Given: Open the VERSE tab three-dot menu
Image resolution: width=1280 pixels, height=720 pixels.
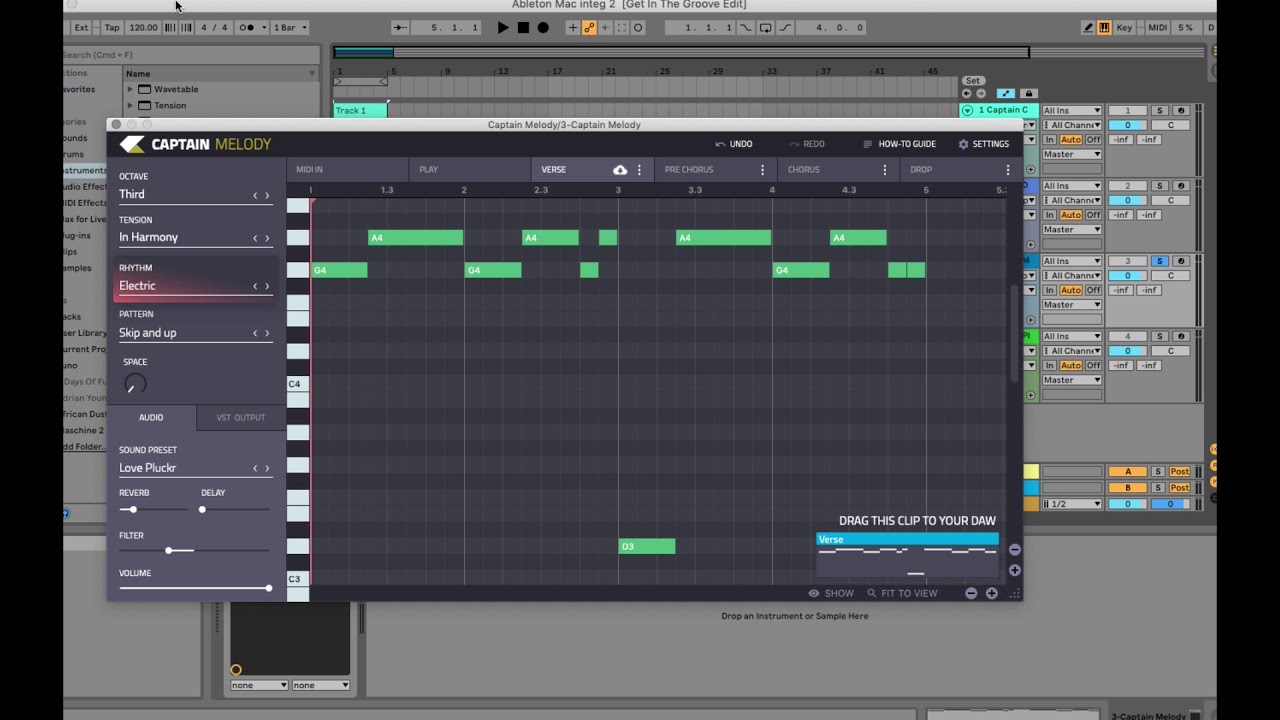Looking at the screenshot, I should (640, 170).
